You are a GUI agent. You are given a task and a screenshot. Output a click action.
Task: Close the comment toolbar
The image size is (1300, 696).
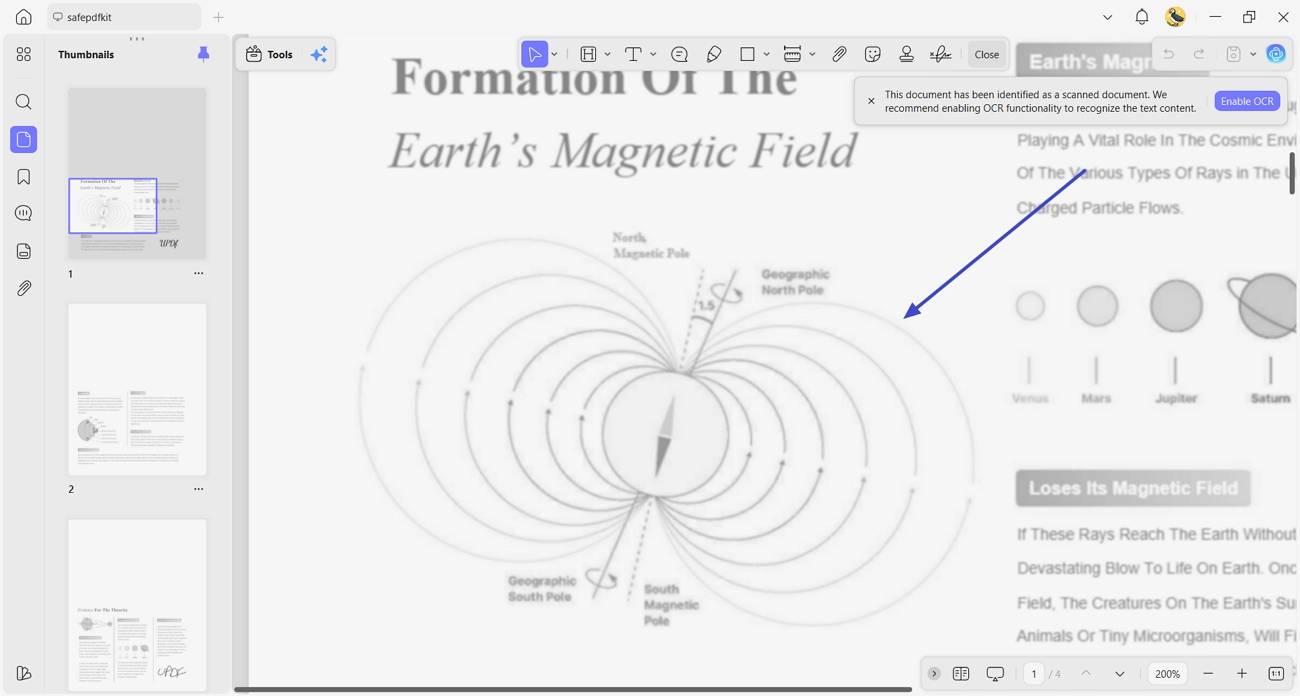(x=987, y=55)
